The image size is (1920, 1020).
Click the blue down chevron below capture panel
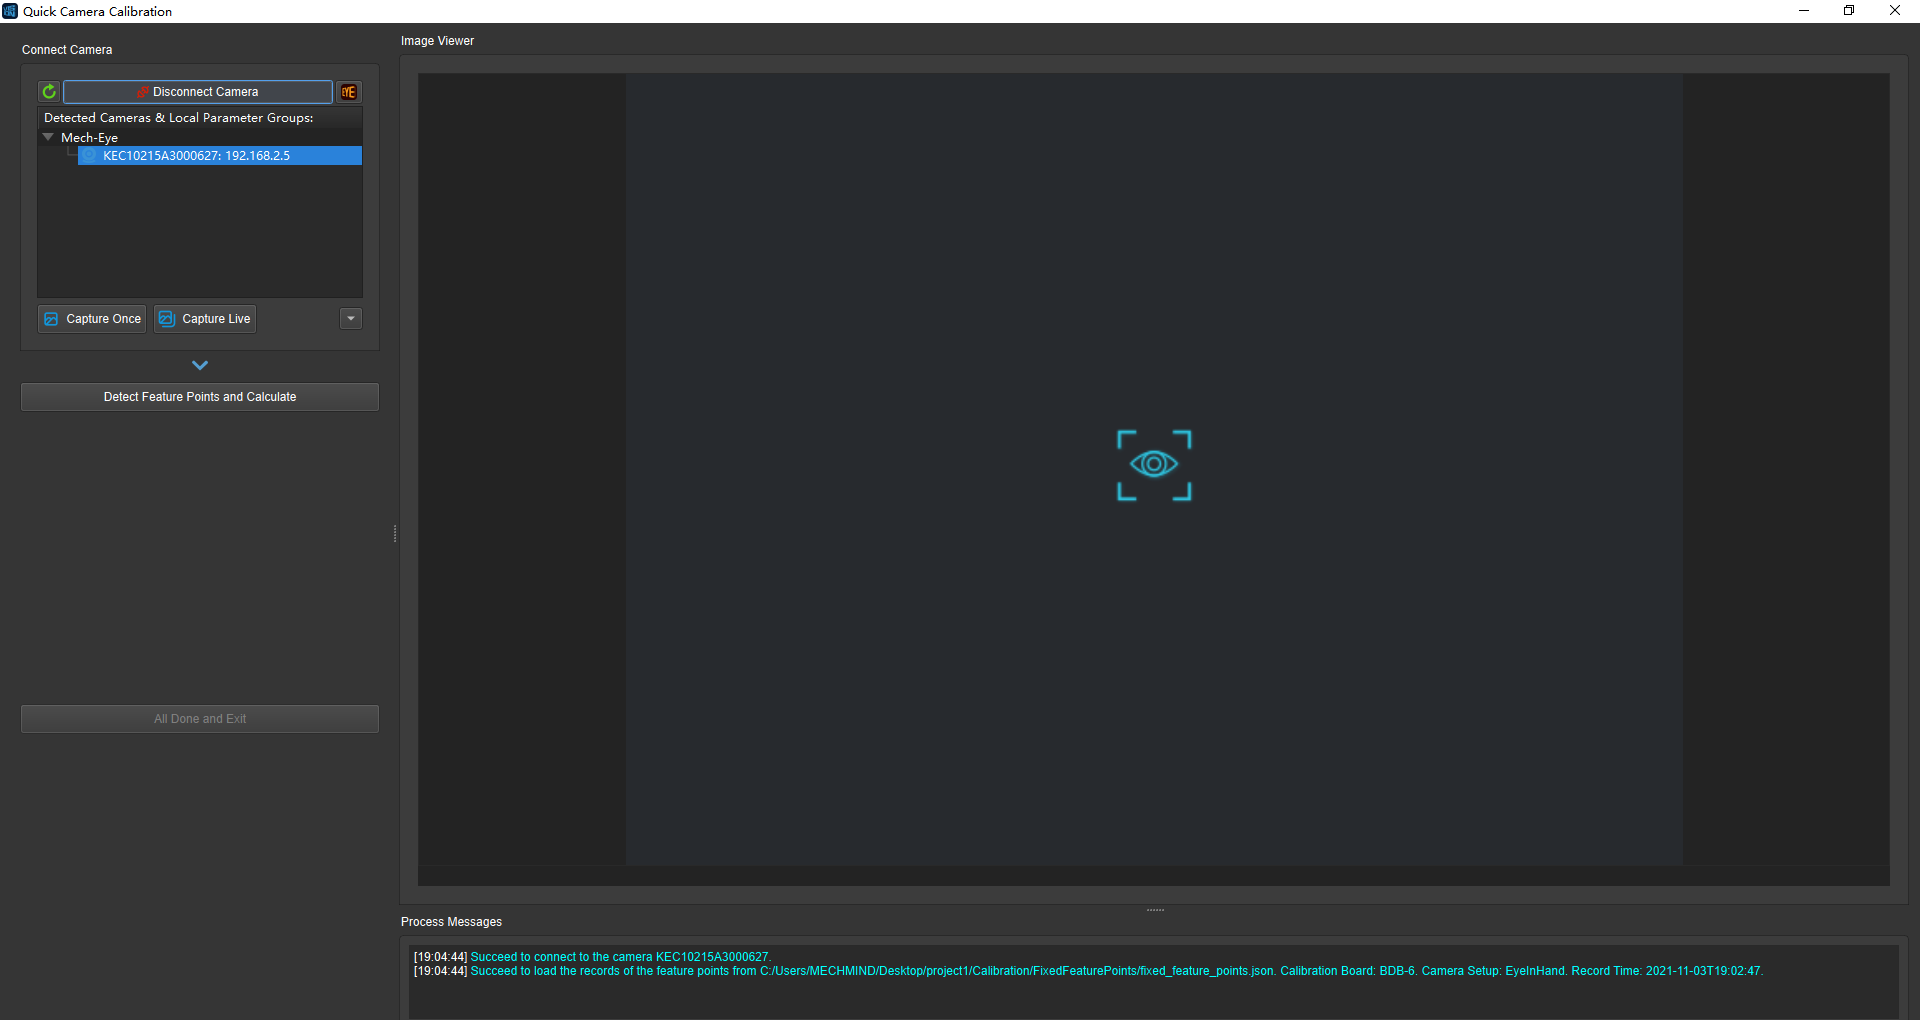[200, 366]
